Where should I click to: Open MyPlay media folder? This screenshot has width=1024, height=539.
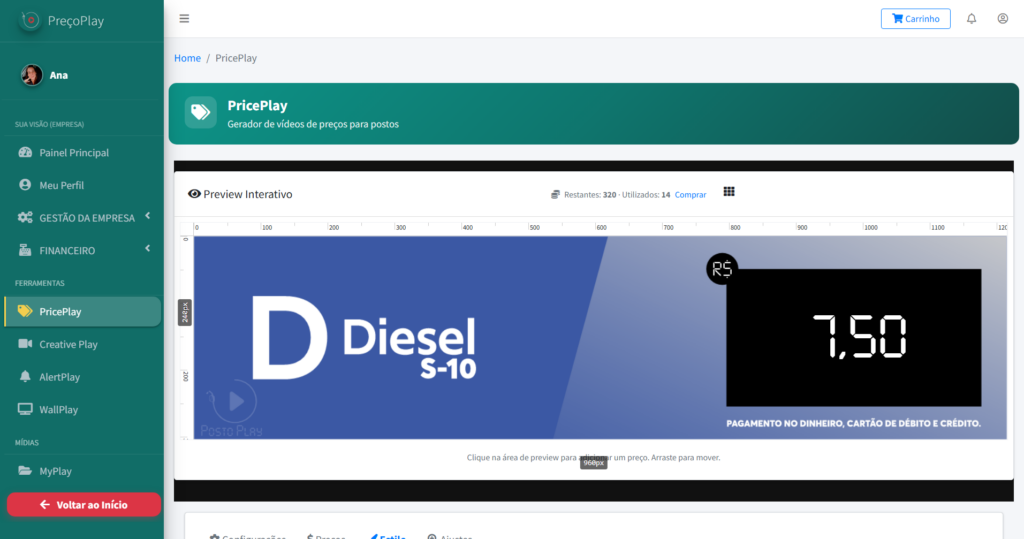coord(55,471)
